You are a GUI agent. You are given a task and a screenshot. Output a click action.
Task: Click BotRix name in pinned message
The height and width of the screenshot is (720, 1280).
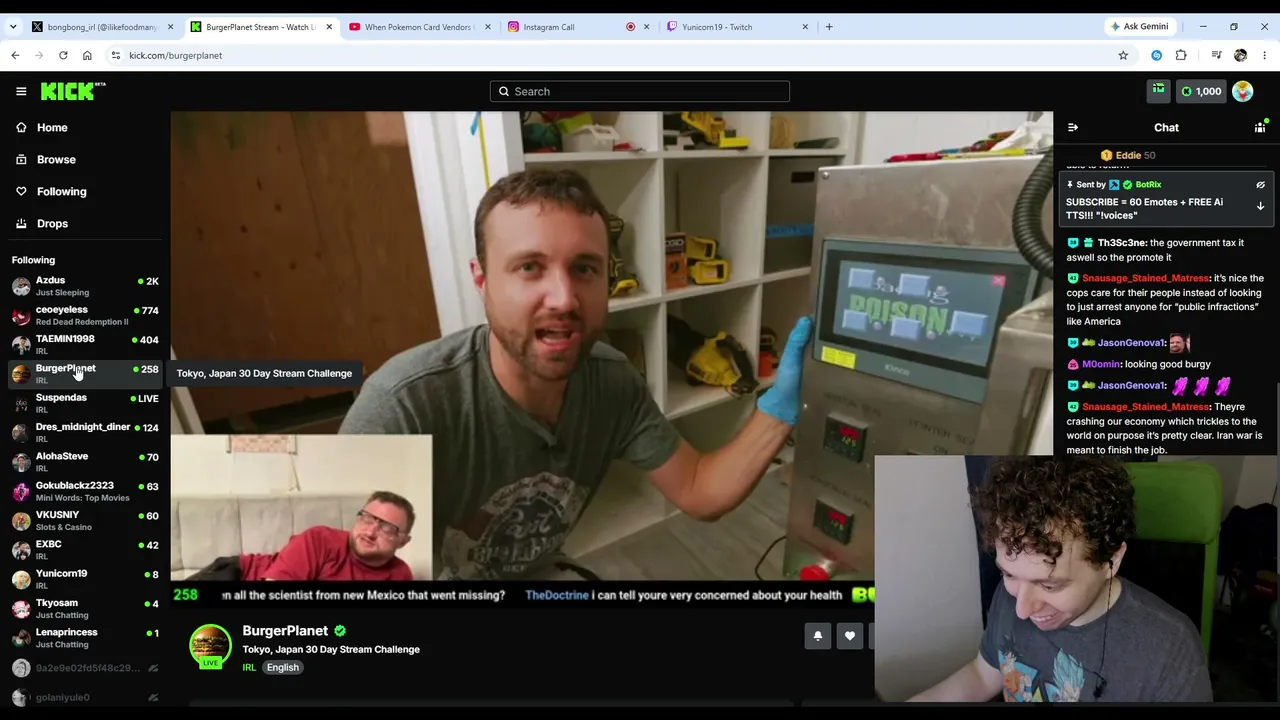(1148, 185)
